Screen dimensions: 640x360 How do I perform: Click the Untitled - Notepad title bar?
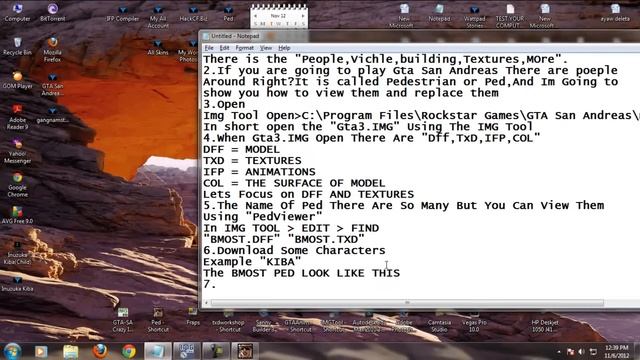(420, 36)
